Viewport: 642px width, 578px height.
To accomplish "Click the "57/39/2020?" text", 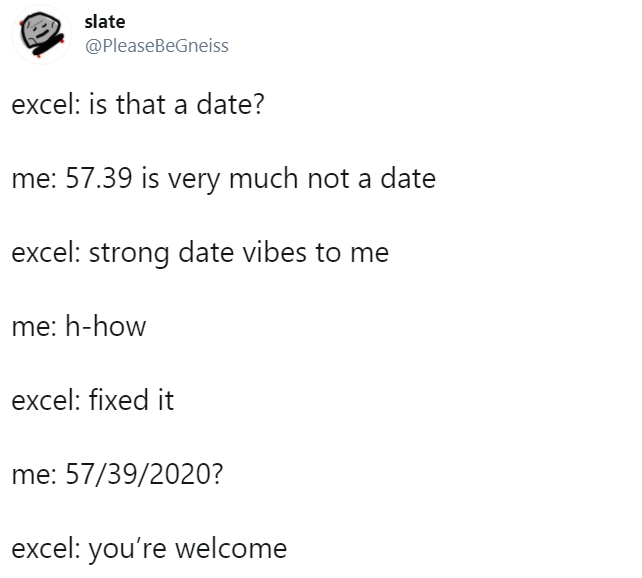I will point(145,474).
